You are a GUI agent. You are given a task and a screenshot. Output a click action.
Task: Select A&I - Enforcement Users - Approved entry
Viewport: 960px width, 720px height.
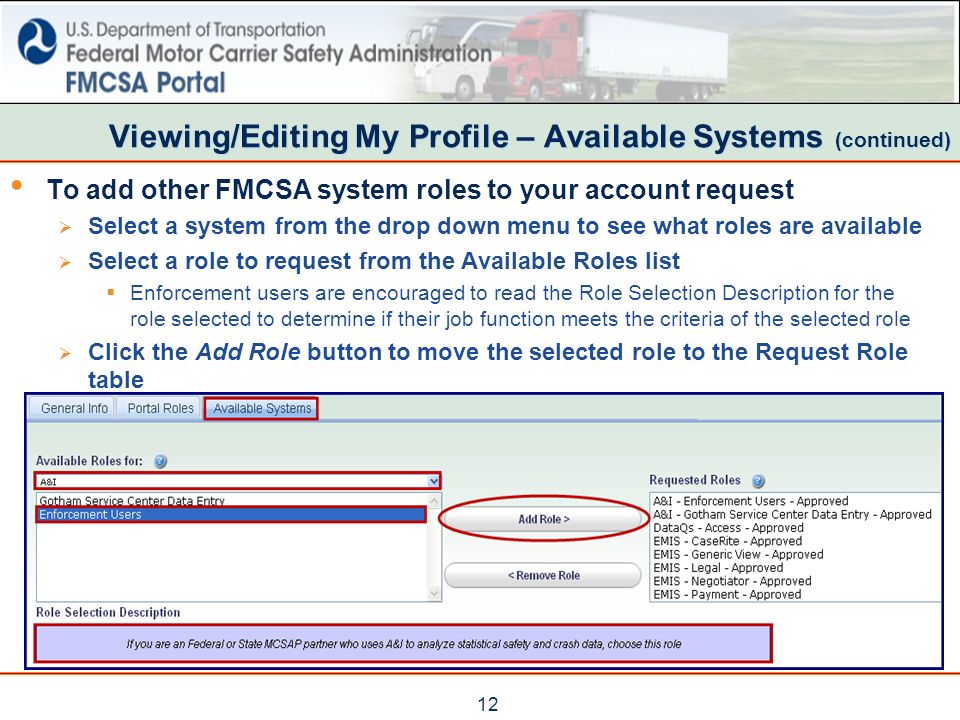click(x=751, y=501)
